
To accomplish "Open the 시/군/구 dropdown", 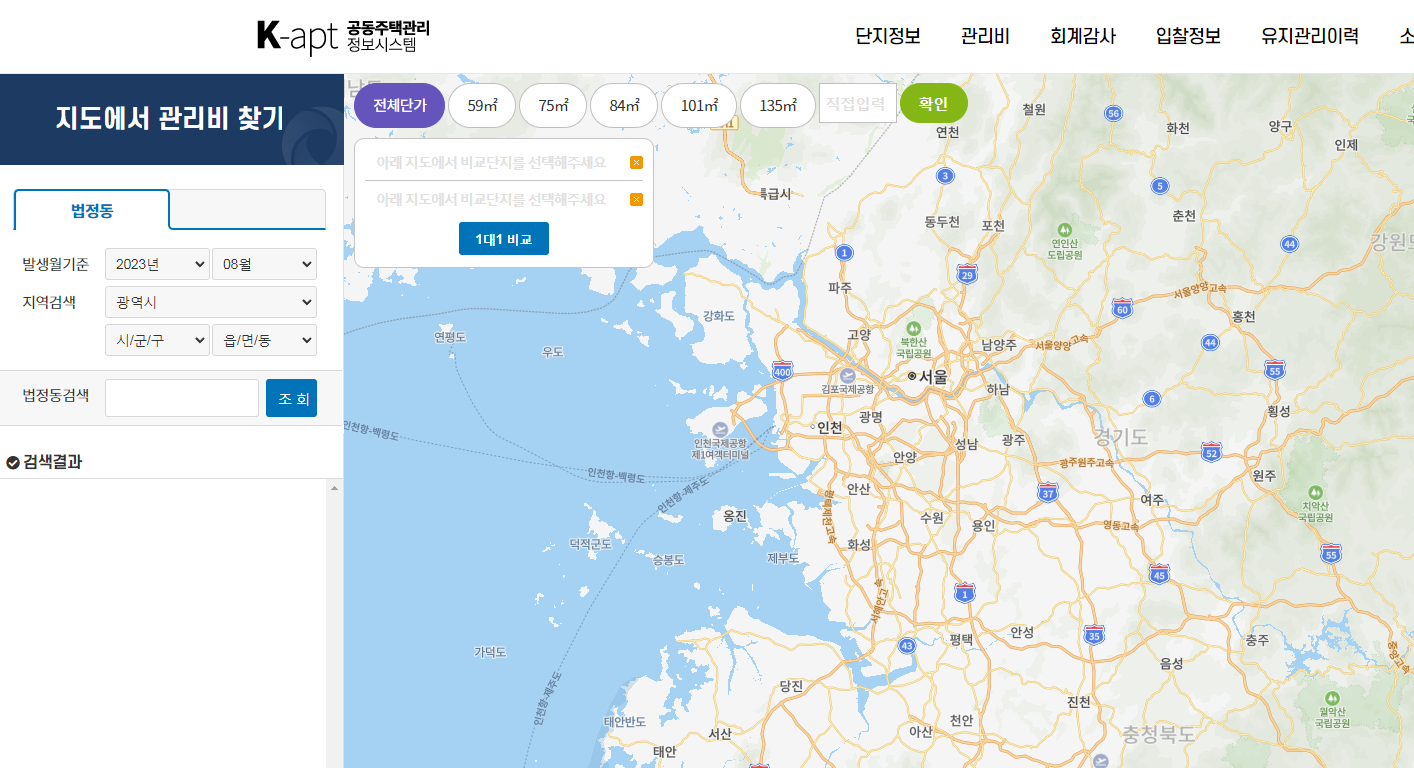I will click(157, 340).
